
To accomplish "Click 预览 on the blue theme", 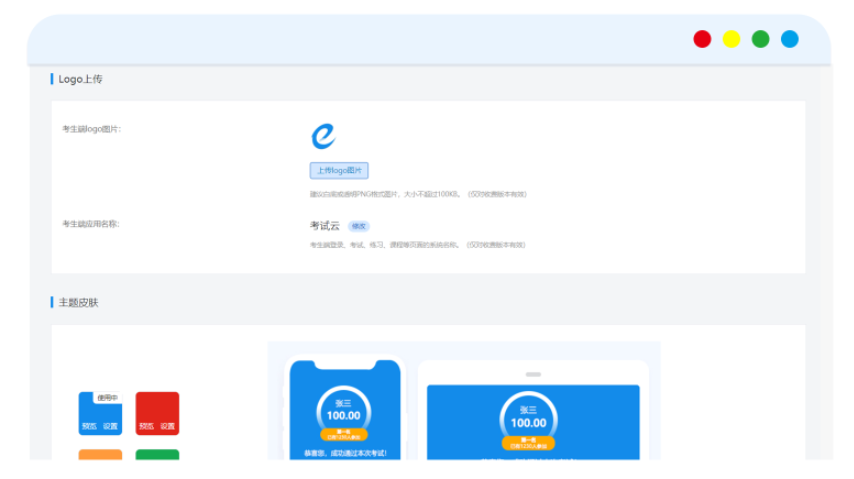I will pos(89,426).
